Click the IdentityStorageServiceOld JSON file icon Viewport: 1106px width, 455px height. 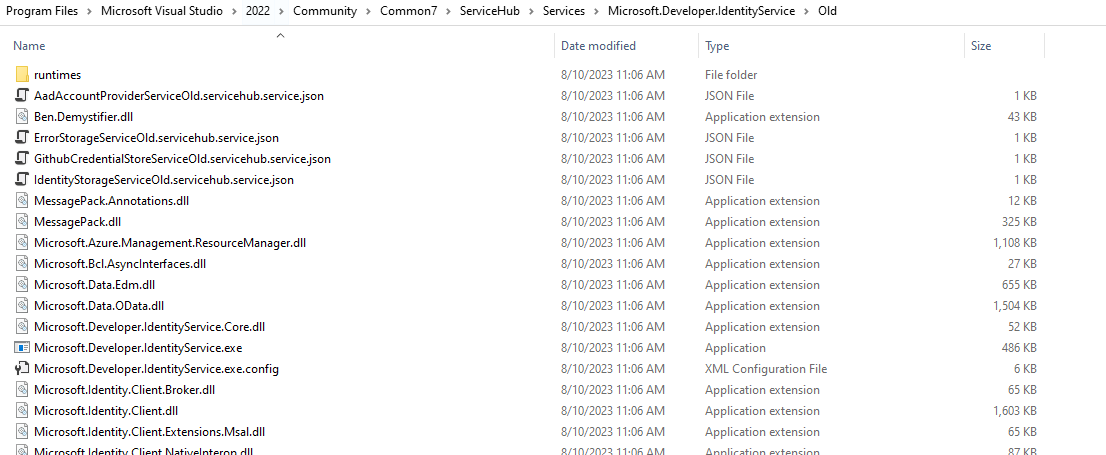tap(22, 180)
